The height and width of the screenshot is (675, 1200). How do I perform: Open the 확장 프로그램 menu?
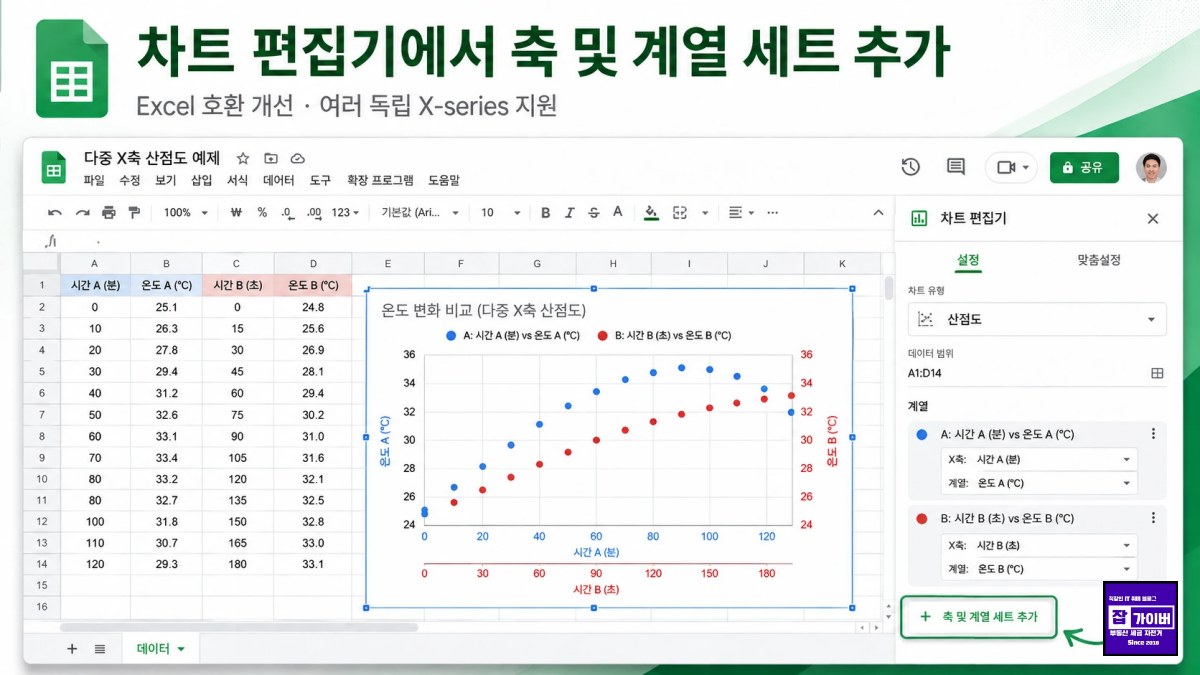[380, 181]
